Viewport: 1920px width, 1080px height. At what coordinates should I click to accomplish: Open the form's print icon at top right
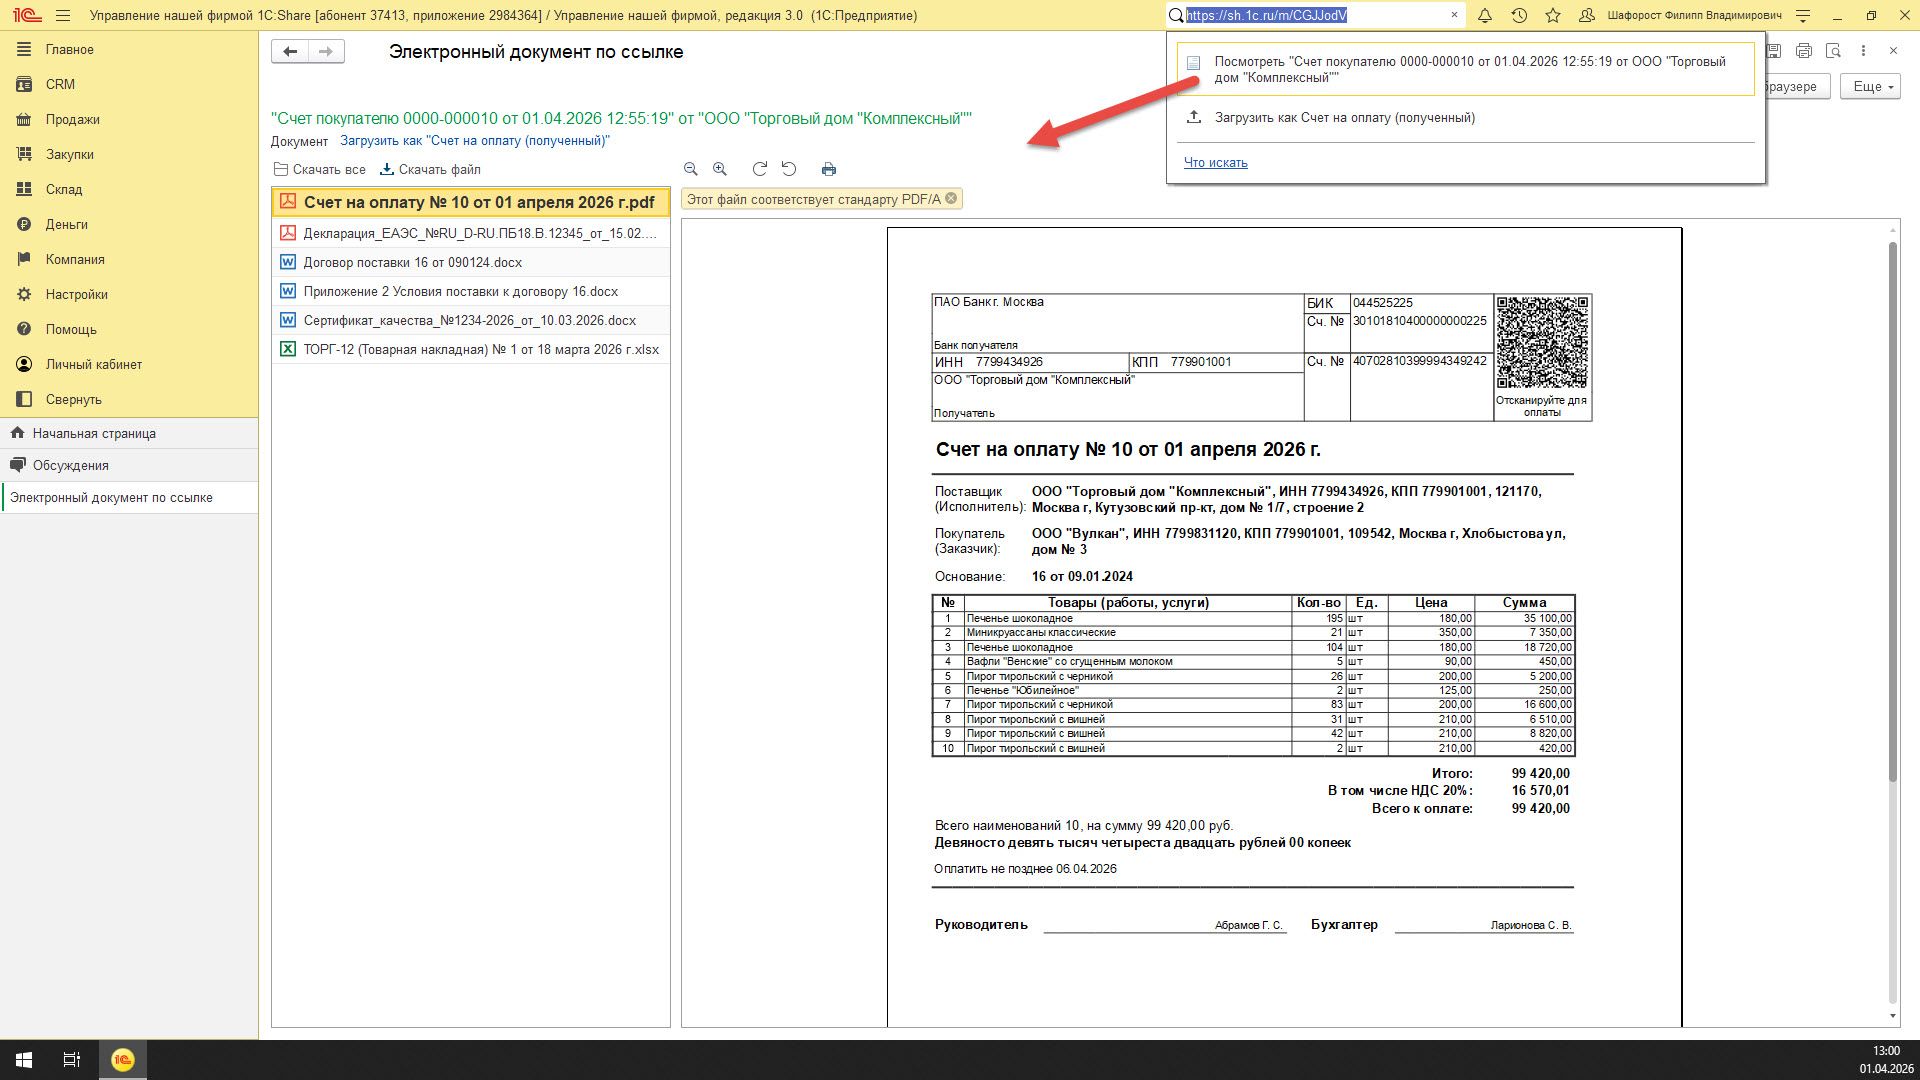(x=1803, y=50)
